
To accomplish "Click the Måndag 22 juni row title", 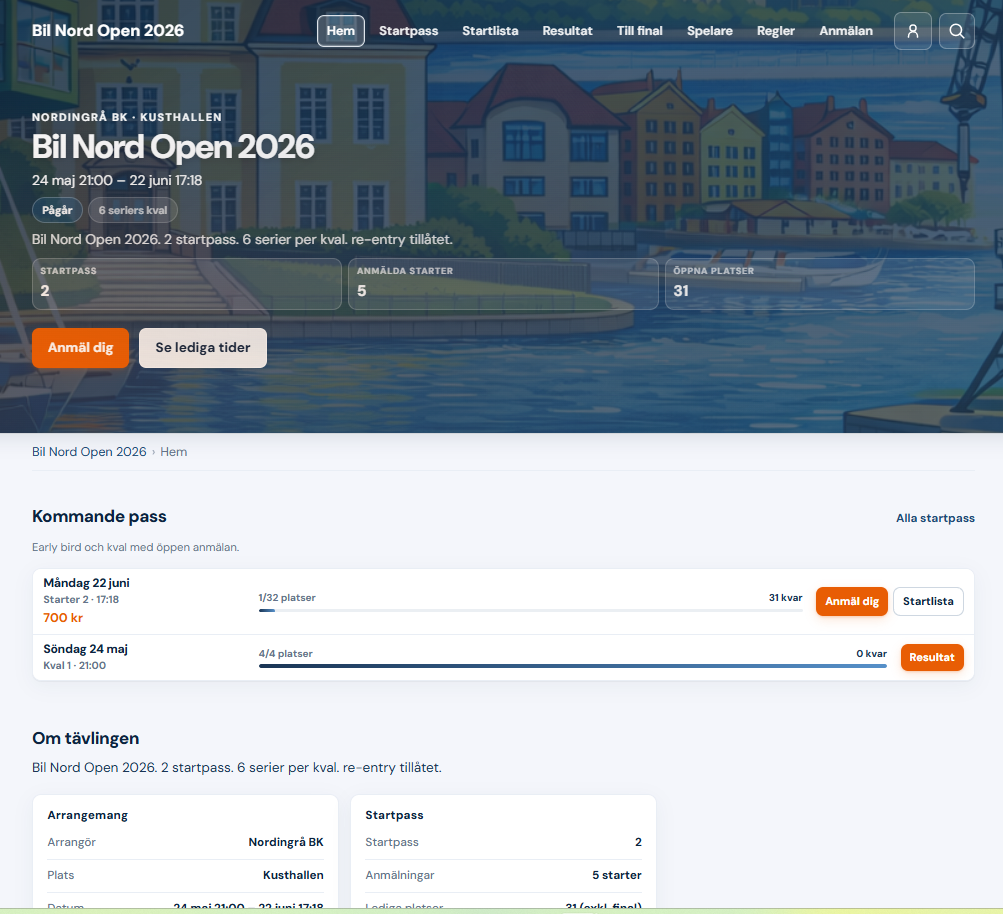I will tap(86, 583).
